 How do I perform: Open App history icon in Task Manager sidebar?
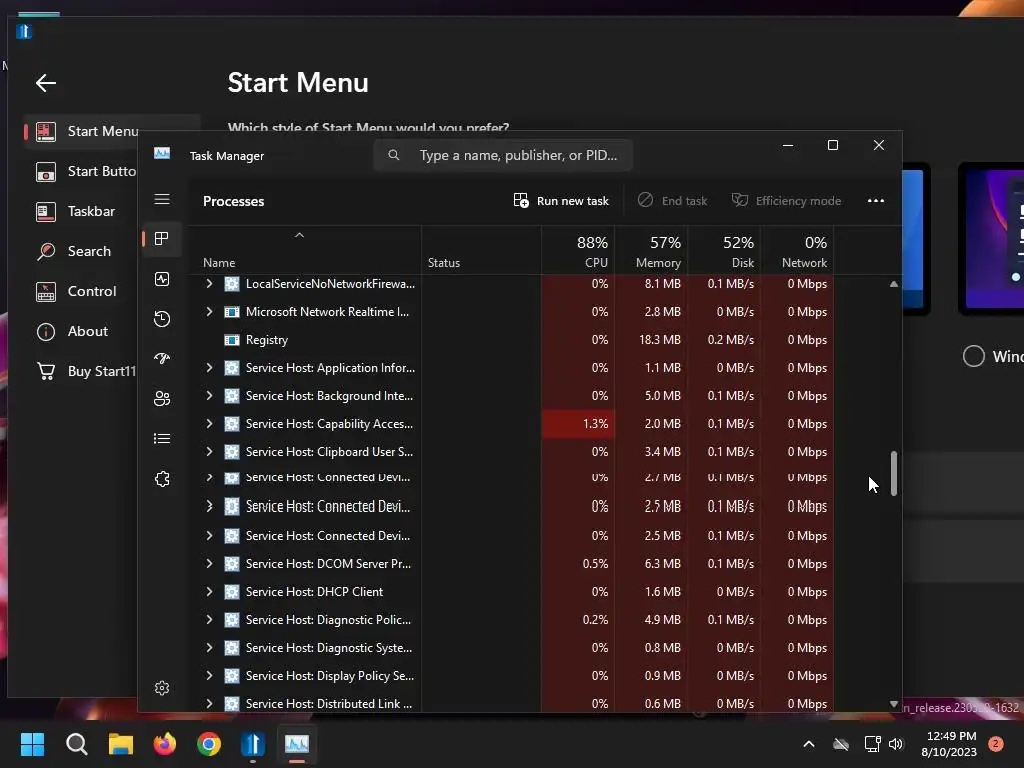(x=162, y=319)
